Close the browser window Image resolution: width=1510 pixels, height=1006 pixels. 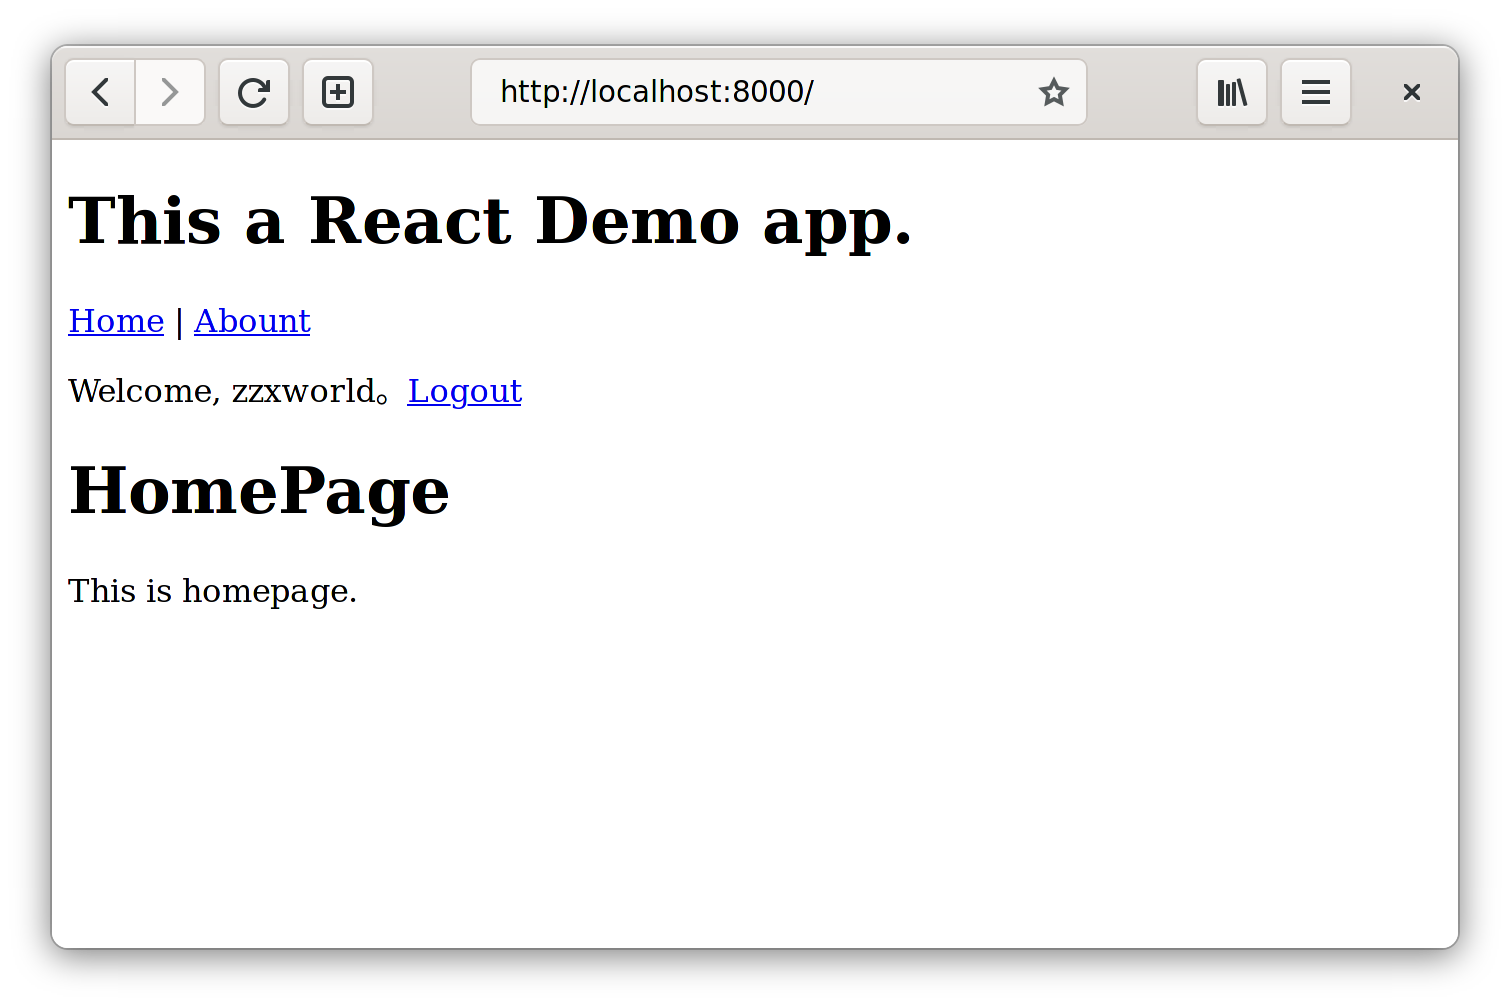[1411, 92]
